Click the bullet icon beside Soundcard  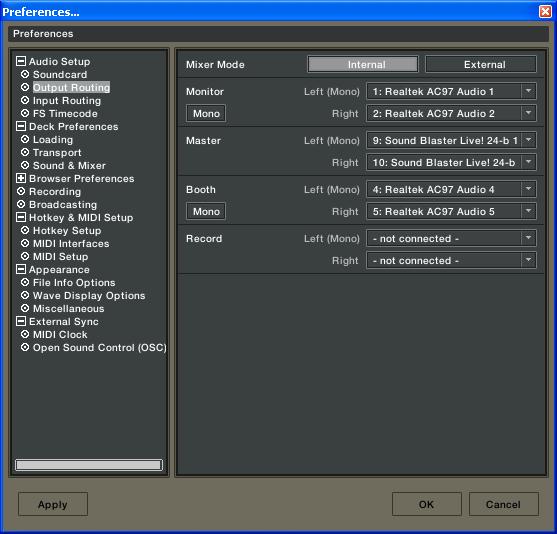click(x=25, y=74)
